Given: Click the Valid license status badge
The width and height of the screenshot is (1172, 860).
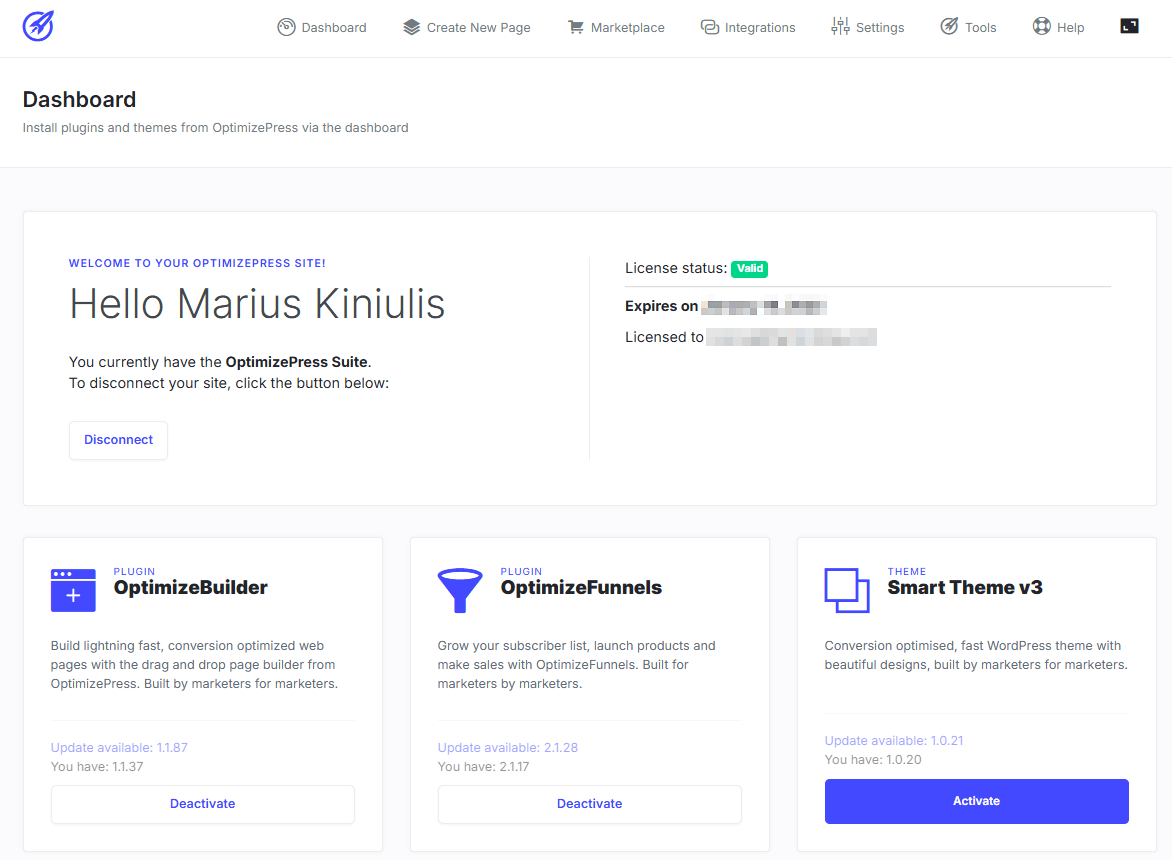Looking at the screenshot, I should pyautogui.click(x=749, y=268).
